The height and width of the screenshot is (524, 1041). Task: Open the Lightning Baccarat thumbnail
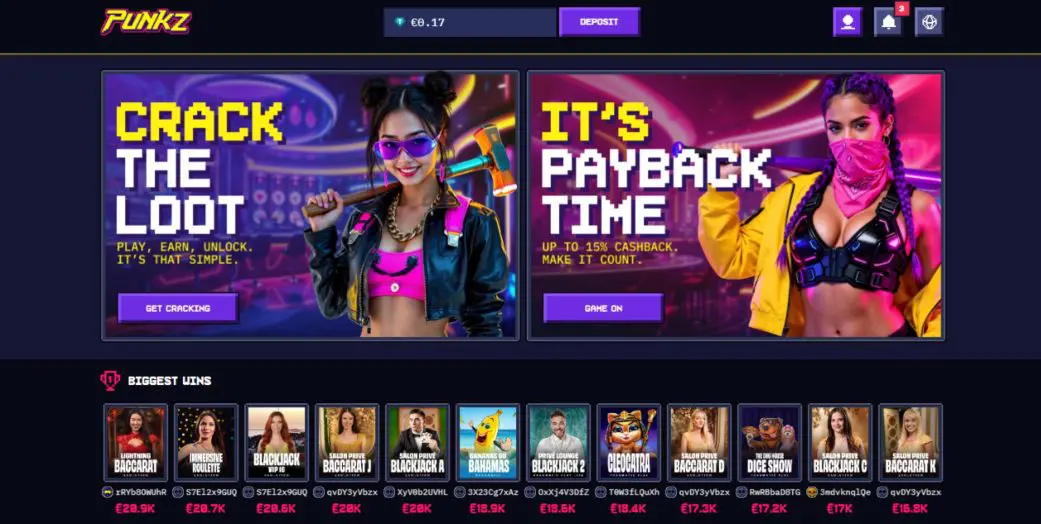(x=135, y=442)
